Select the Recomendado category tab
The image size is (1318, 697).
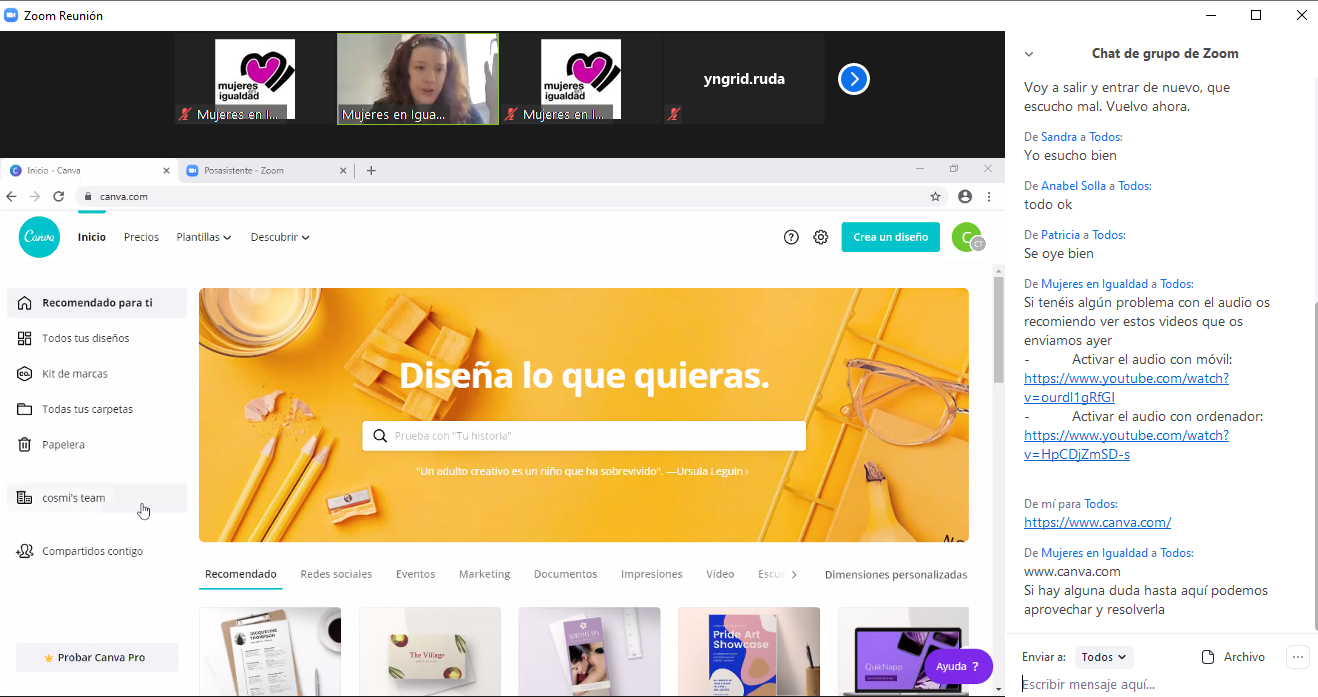pyautogui.click(x=241, y=574)
